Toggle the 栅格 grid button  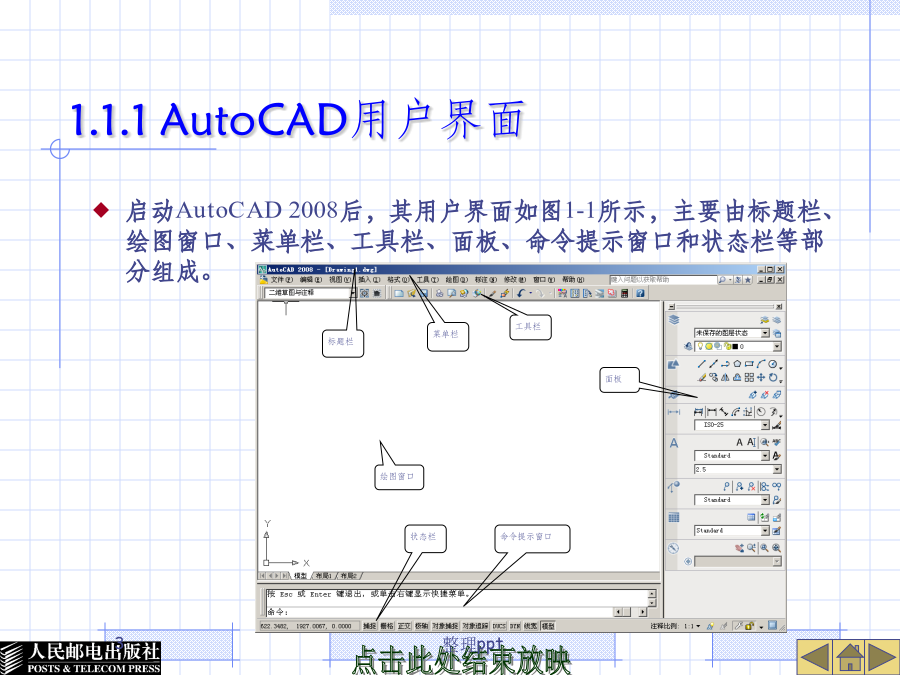(x=387, y=626)
